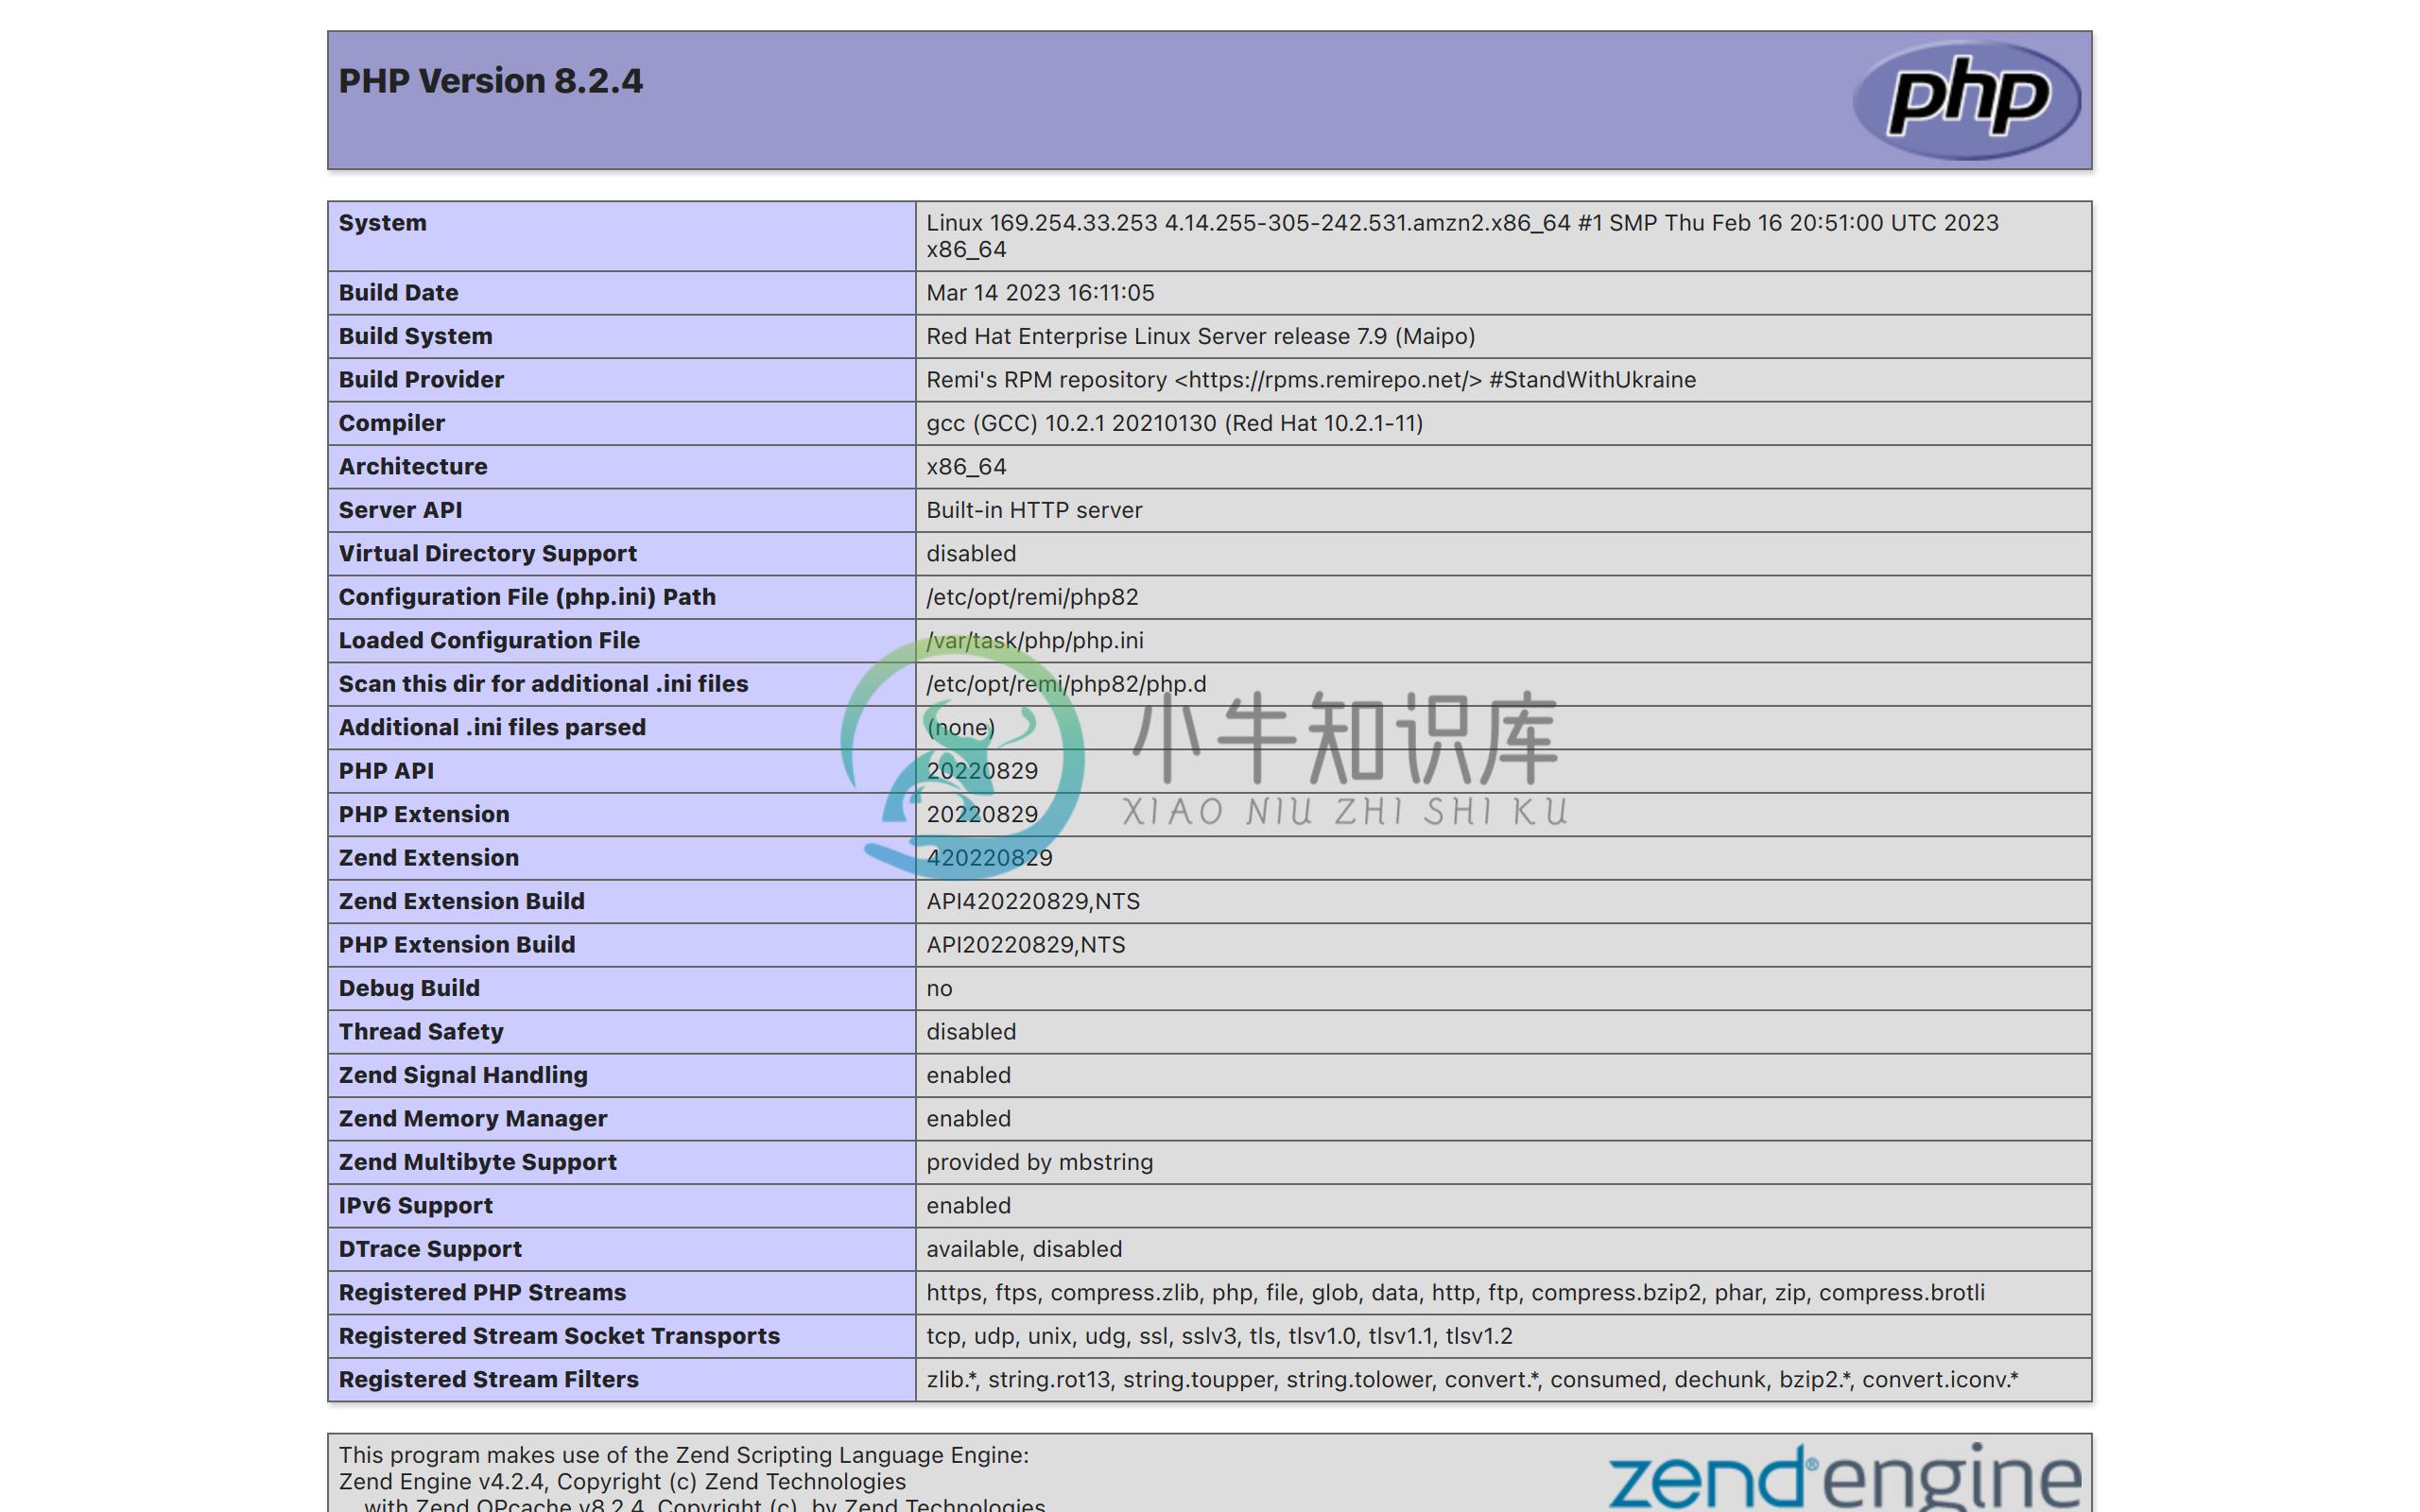This screenshot has width=2420, height=1512.
Task: Click the Zend Scripting Language Engine text
Action: tap(683, 1456)
